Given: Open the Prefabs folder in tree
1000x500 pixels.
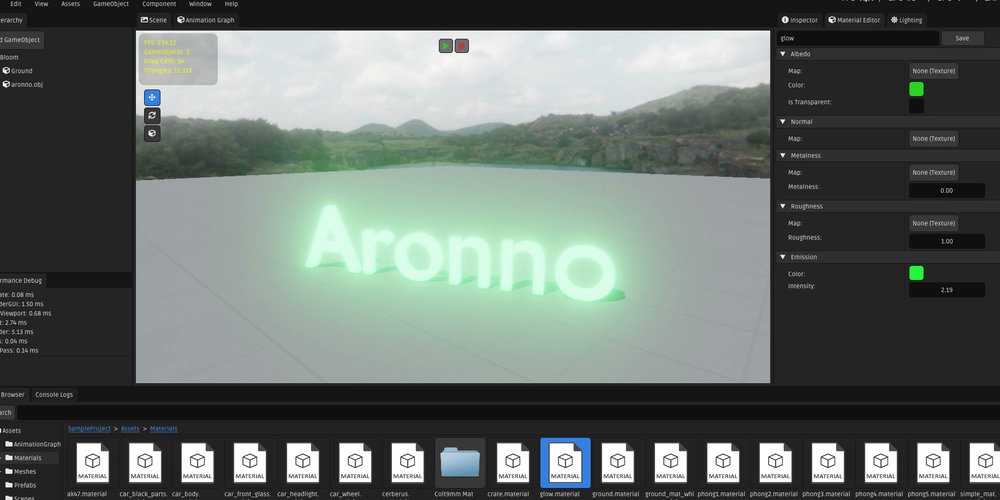Looking at the screenshot, I should click(21, 485).
